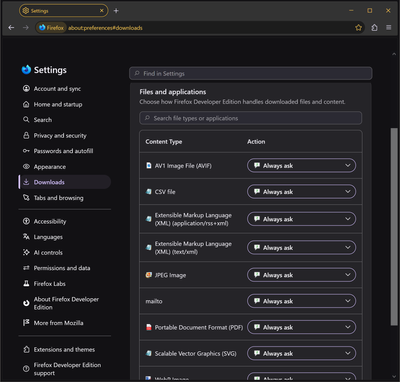The width and height of the screenshot is (400, 382).
Task: Open Scalable Vector Graphics action dropdown
Action: (x=301, y=353)
